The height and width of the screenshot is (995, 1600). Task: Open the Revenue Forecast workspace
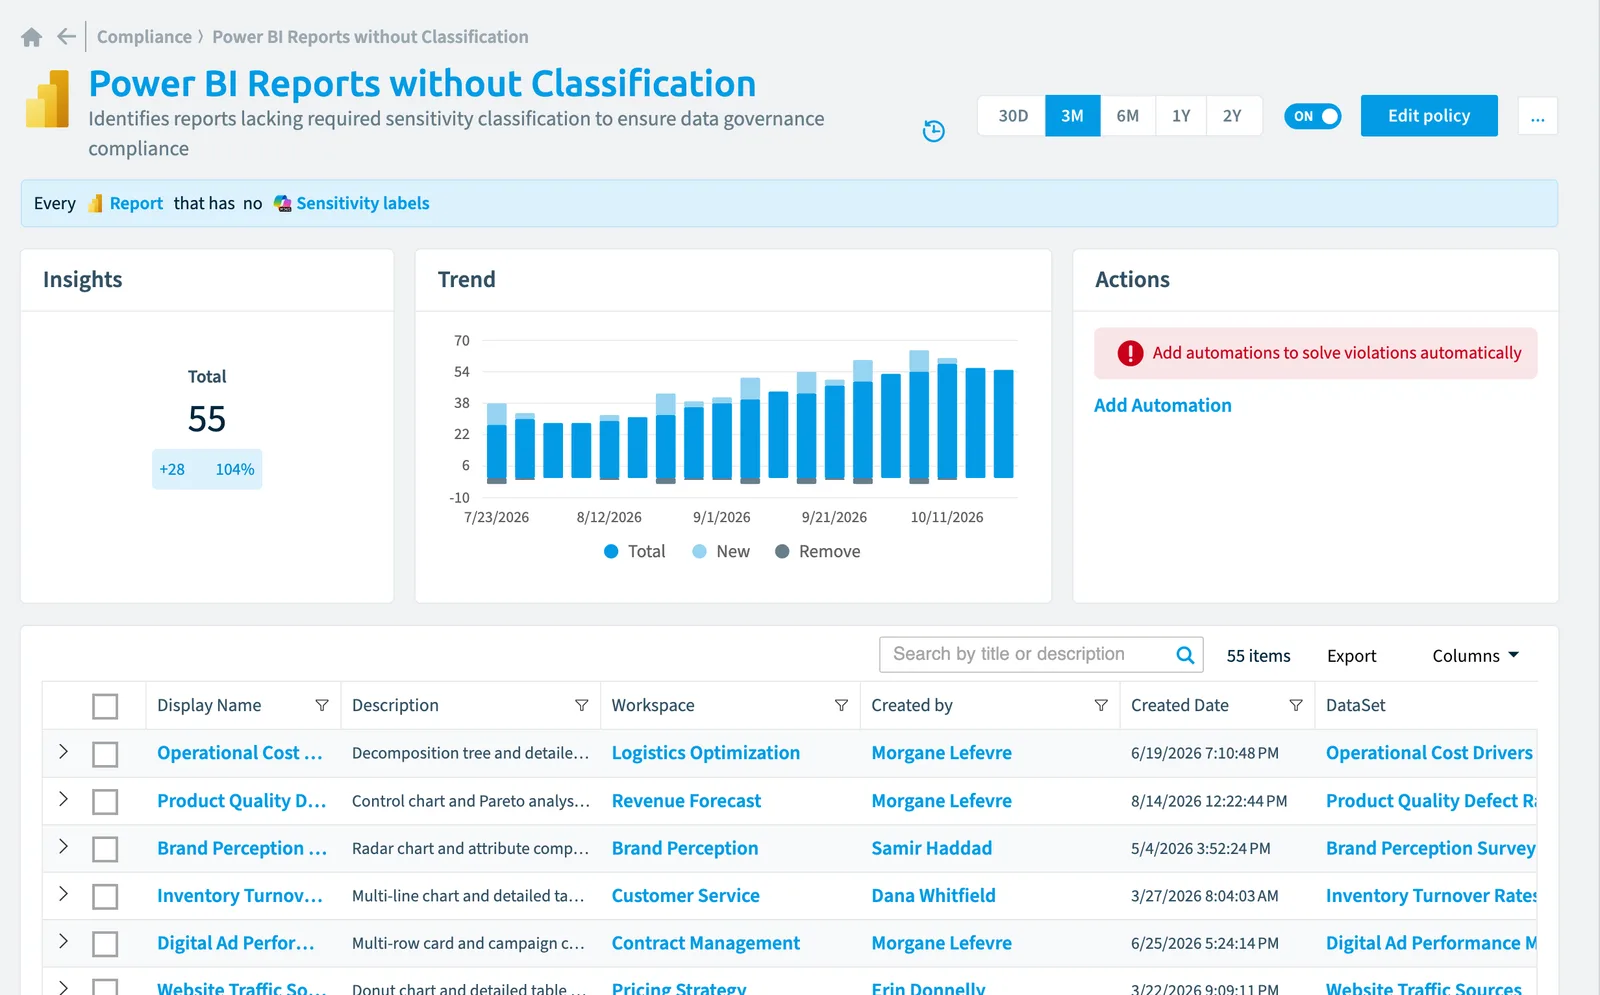coord(686,802)
